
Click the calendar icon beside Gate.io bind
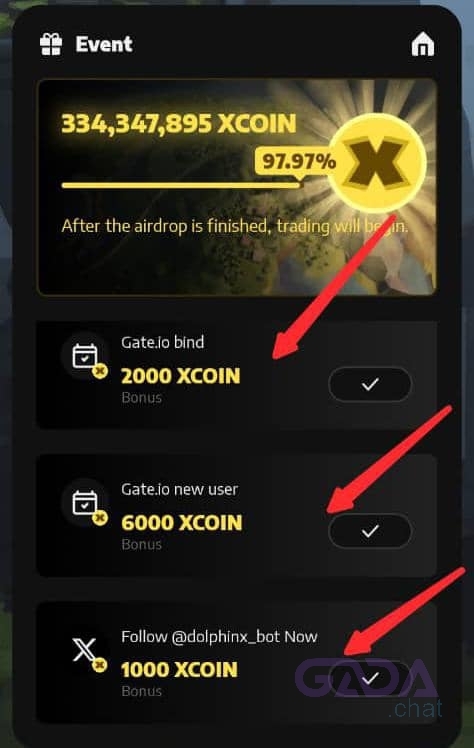click(x=86, y=357)
